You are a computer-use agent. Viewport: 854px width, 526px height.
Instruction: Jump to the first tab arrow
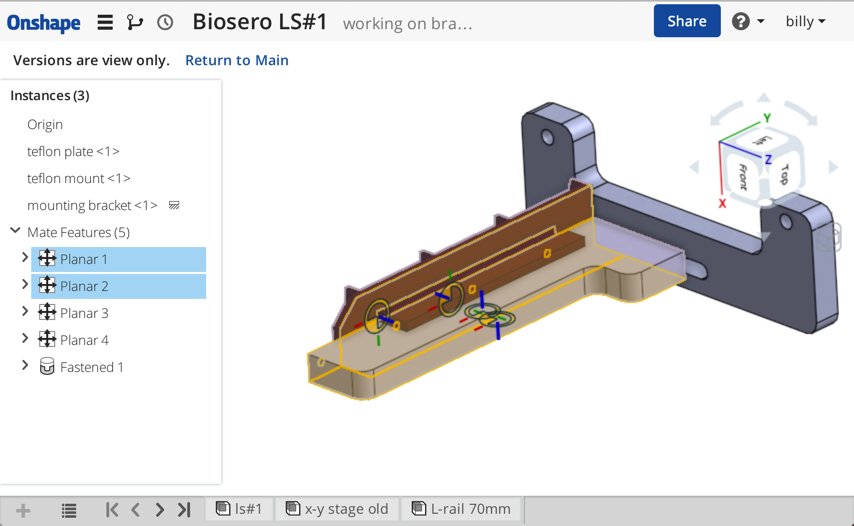click(x=112, y=510)
